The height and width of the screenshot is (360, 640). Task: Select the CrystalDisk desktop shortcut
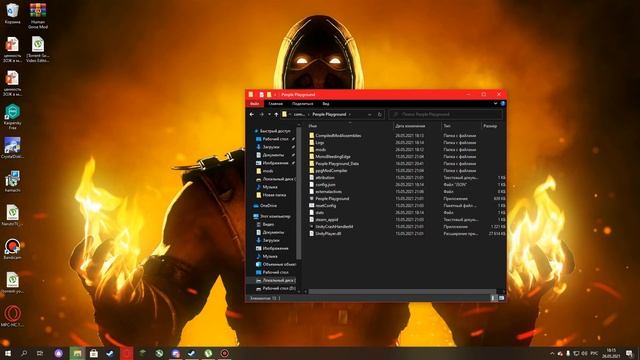(x=12, y=148)
